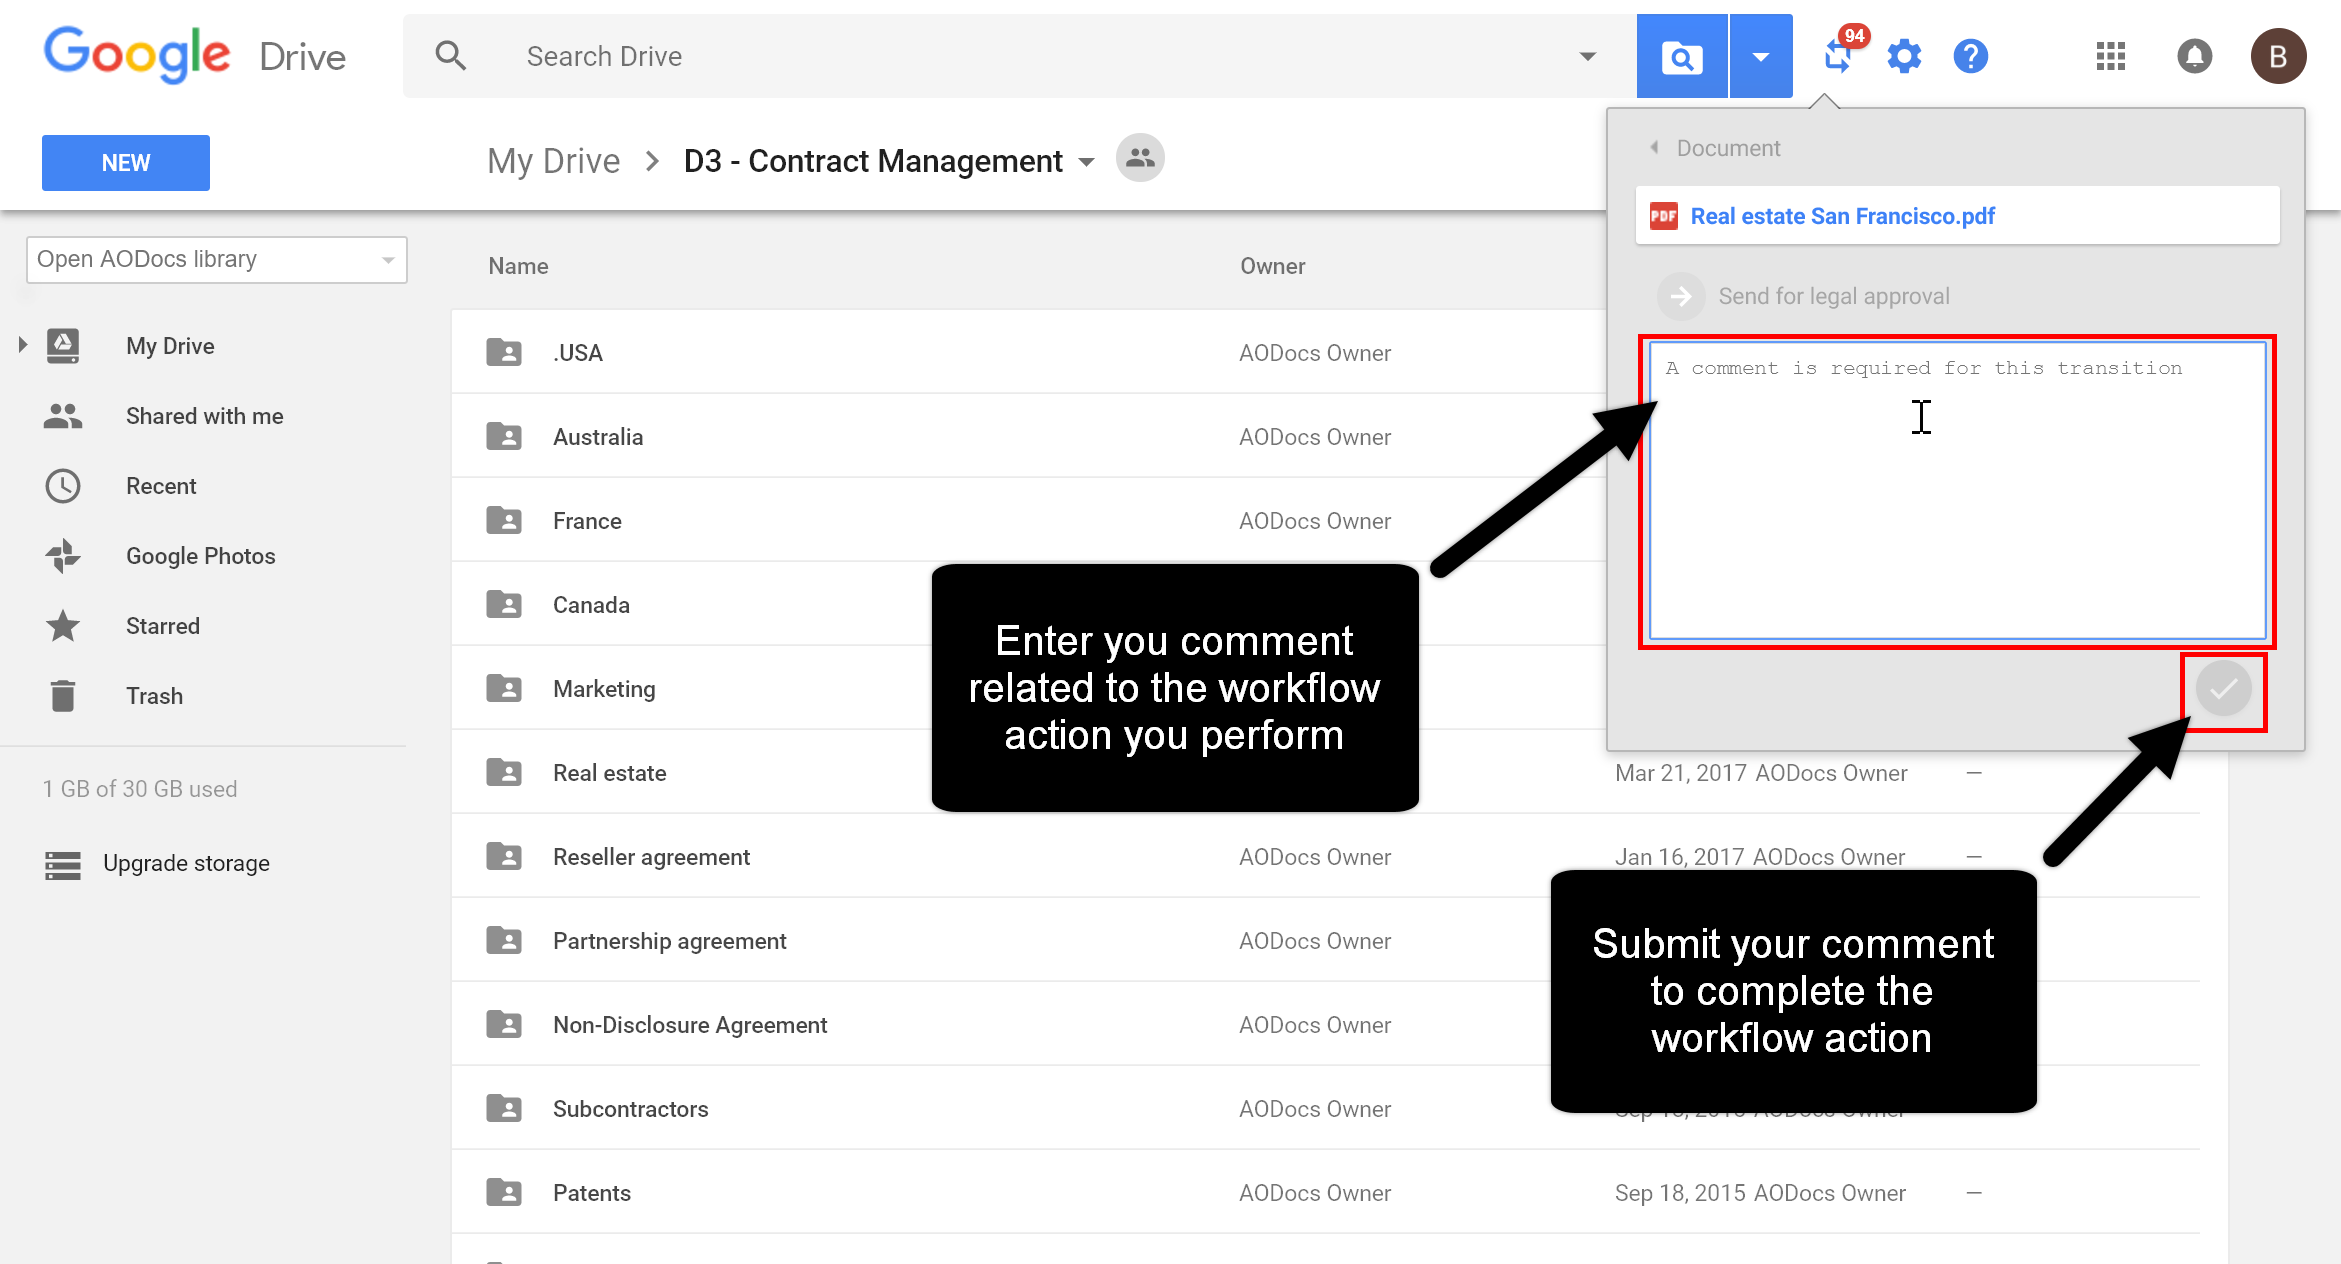The image size is (2341, 1264).
Task: Open Starred items
Action: (x=163, y=626)
